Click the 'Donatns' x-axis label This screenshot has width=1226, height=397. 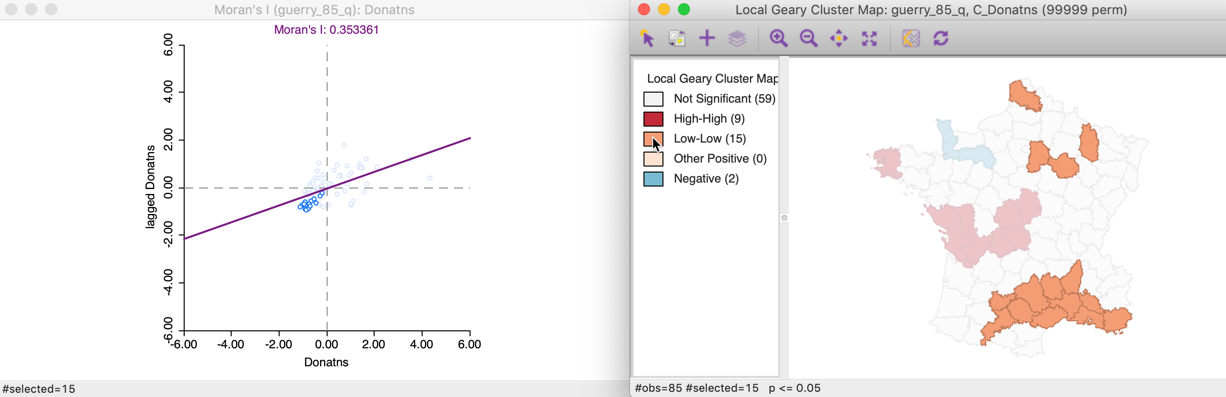point(326,362)
